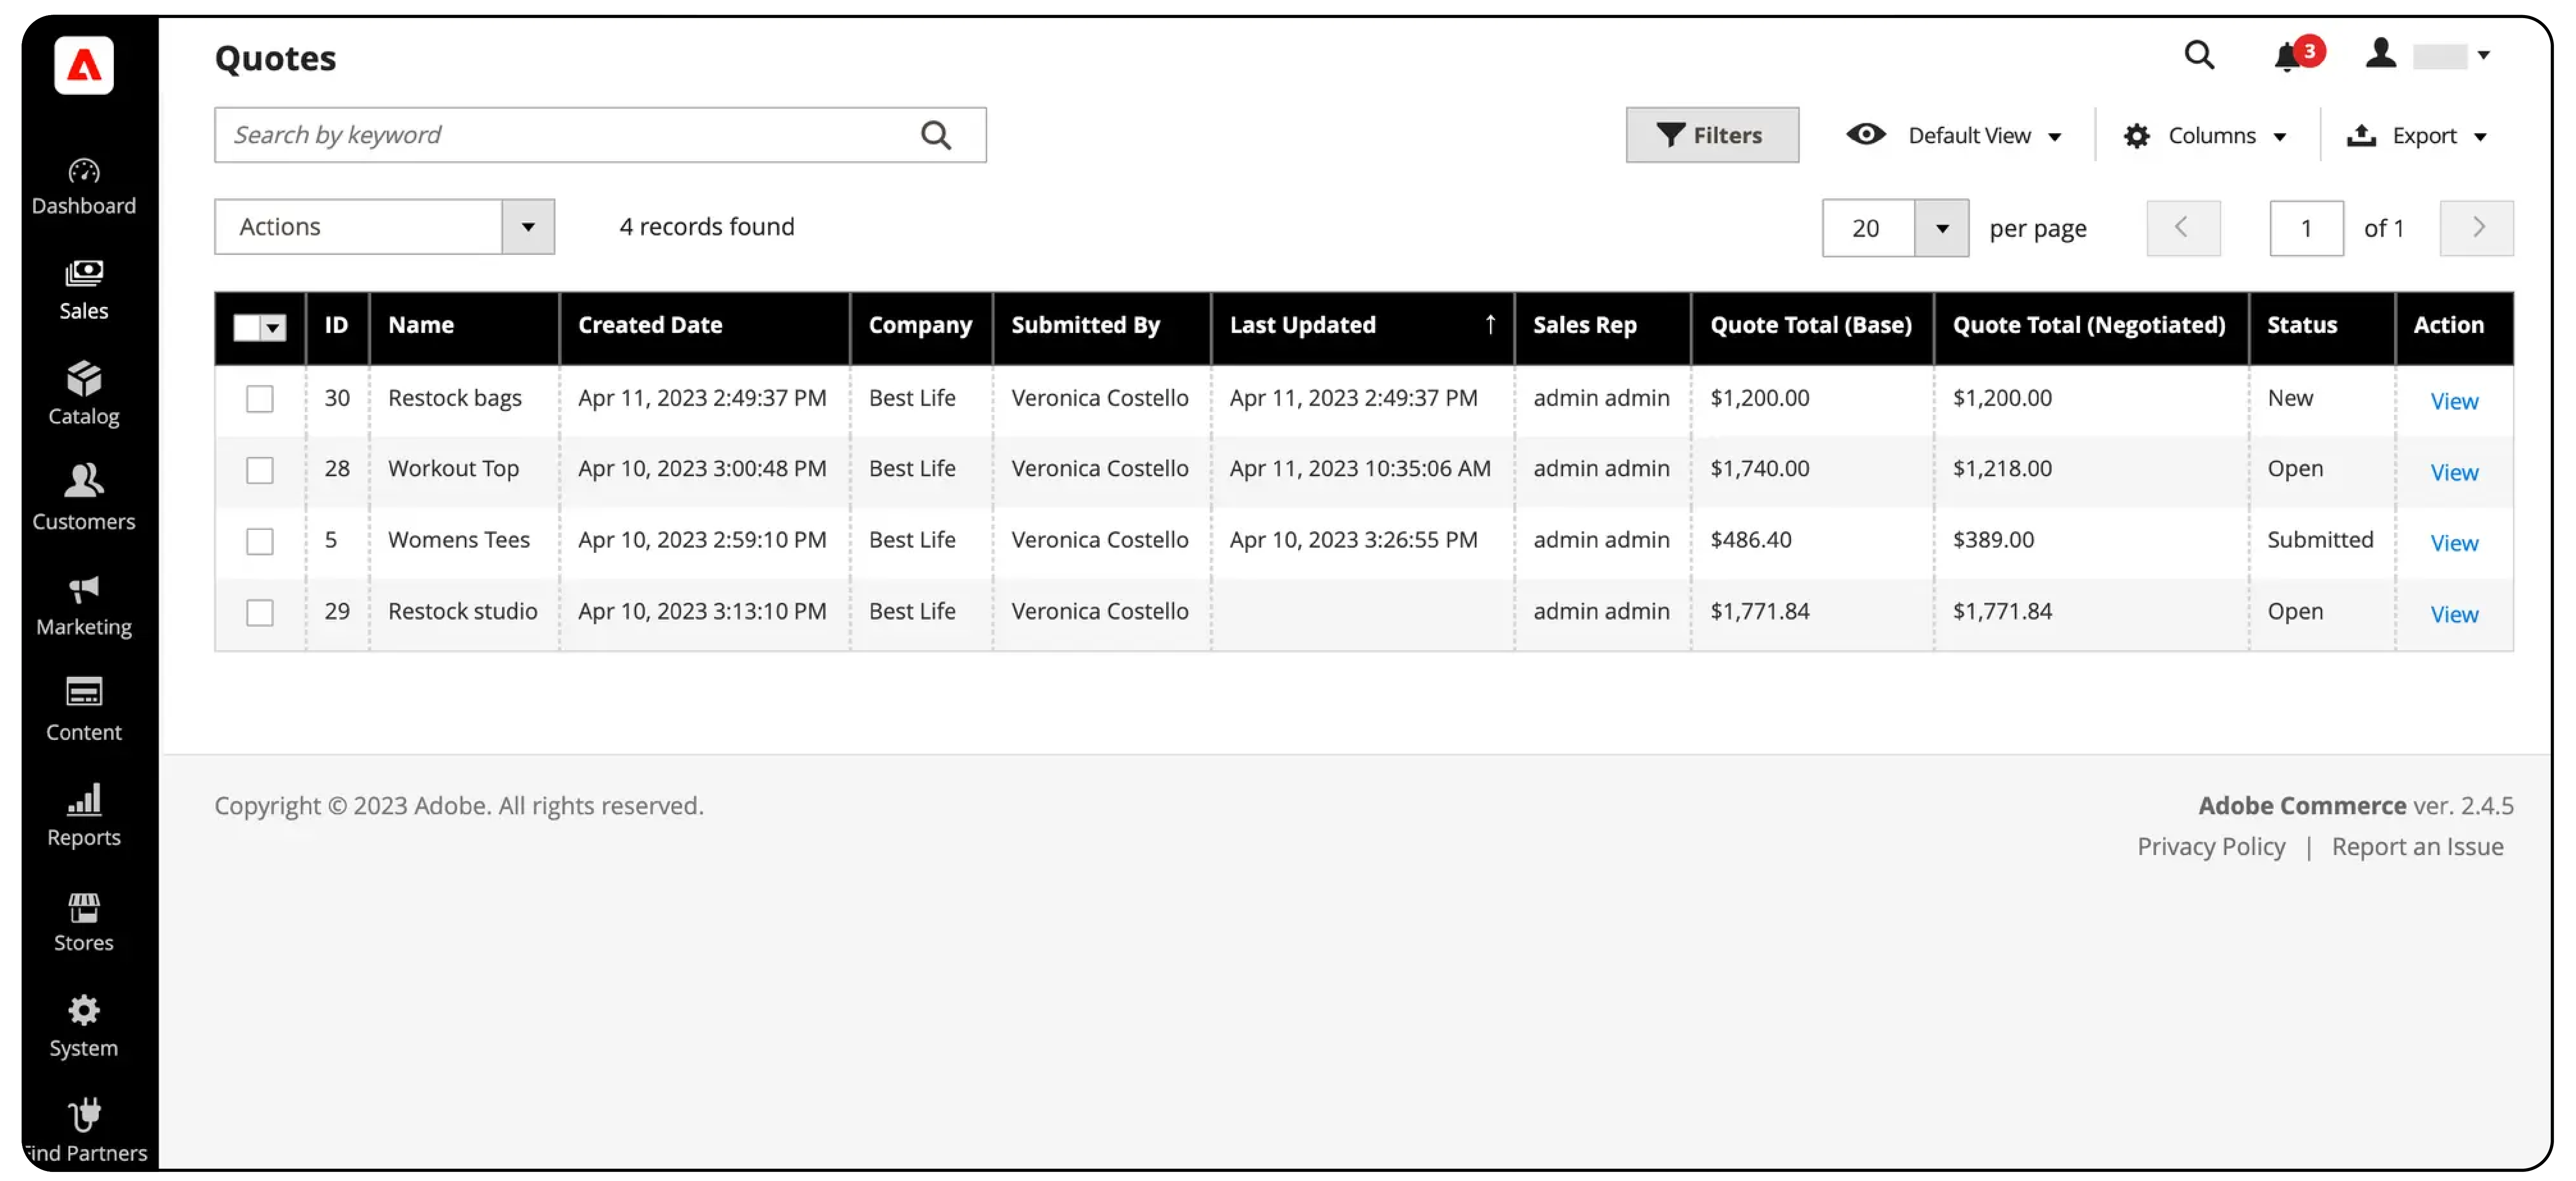
Task: Open the Privacy Policy link
Action: [2211, 846]
